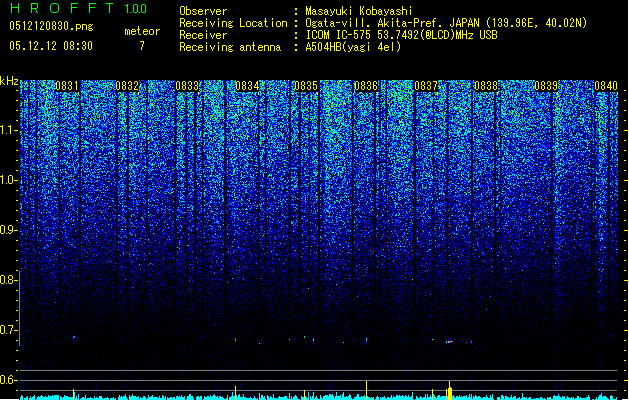Click the 0831 time marker
The image size is (629, 400).
coord(67,86)
